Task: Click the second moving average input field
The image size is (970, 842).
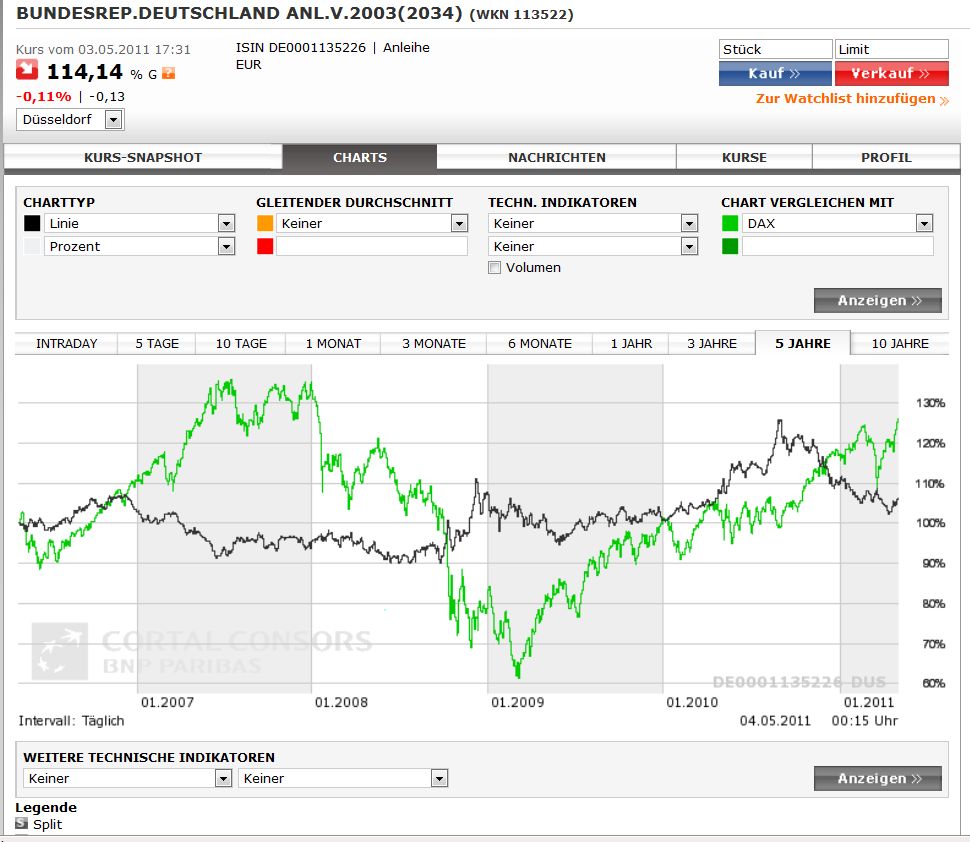Action: point(372,246)
